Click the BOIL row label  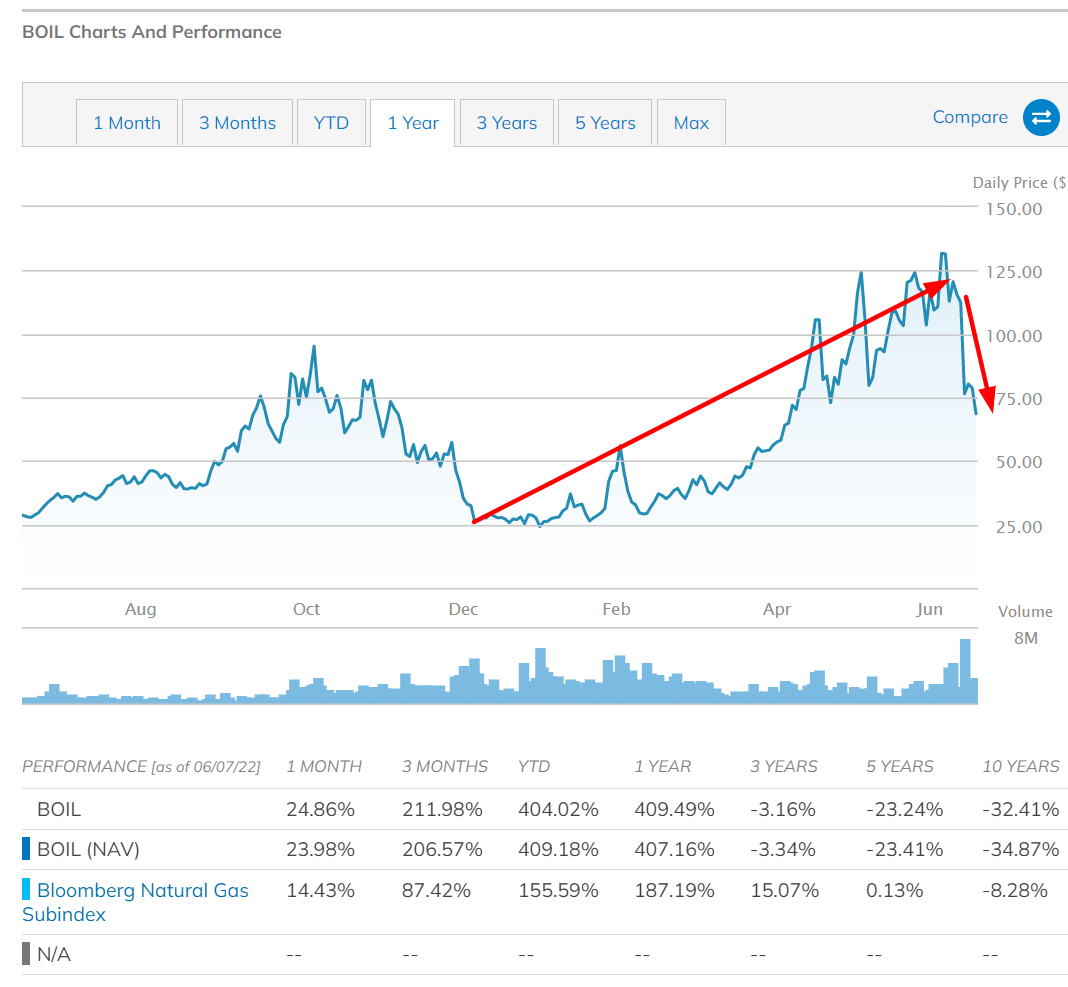click(59, 809)
